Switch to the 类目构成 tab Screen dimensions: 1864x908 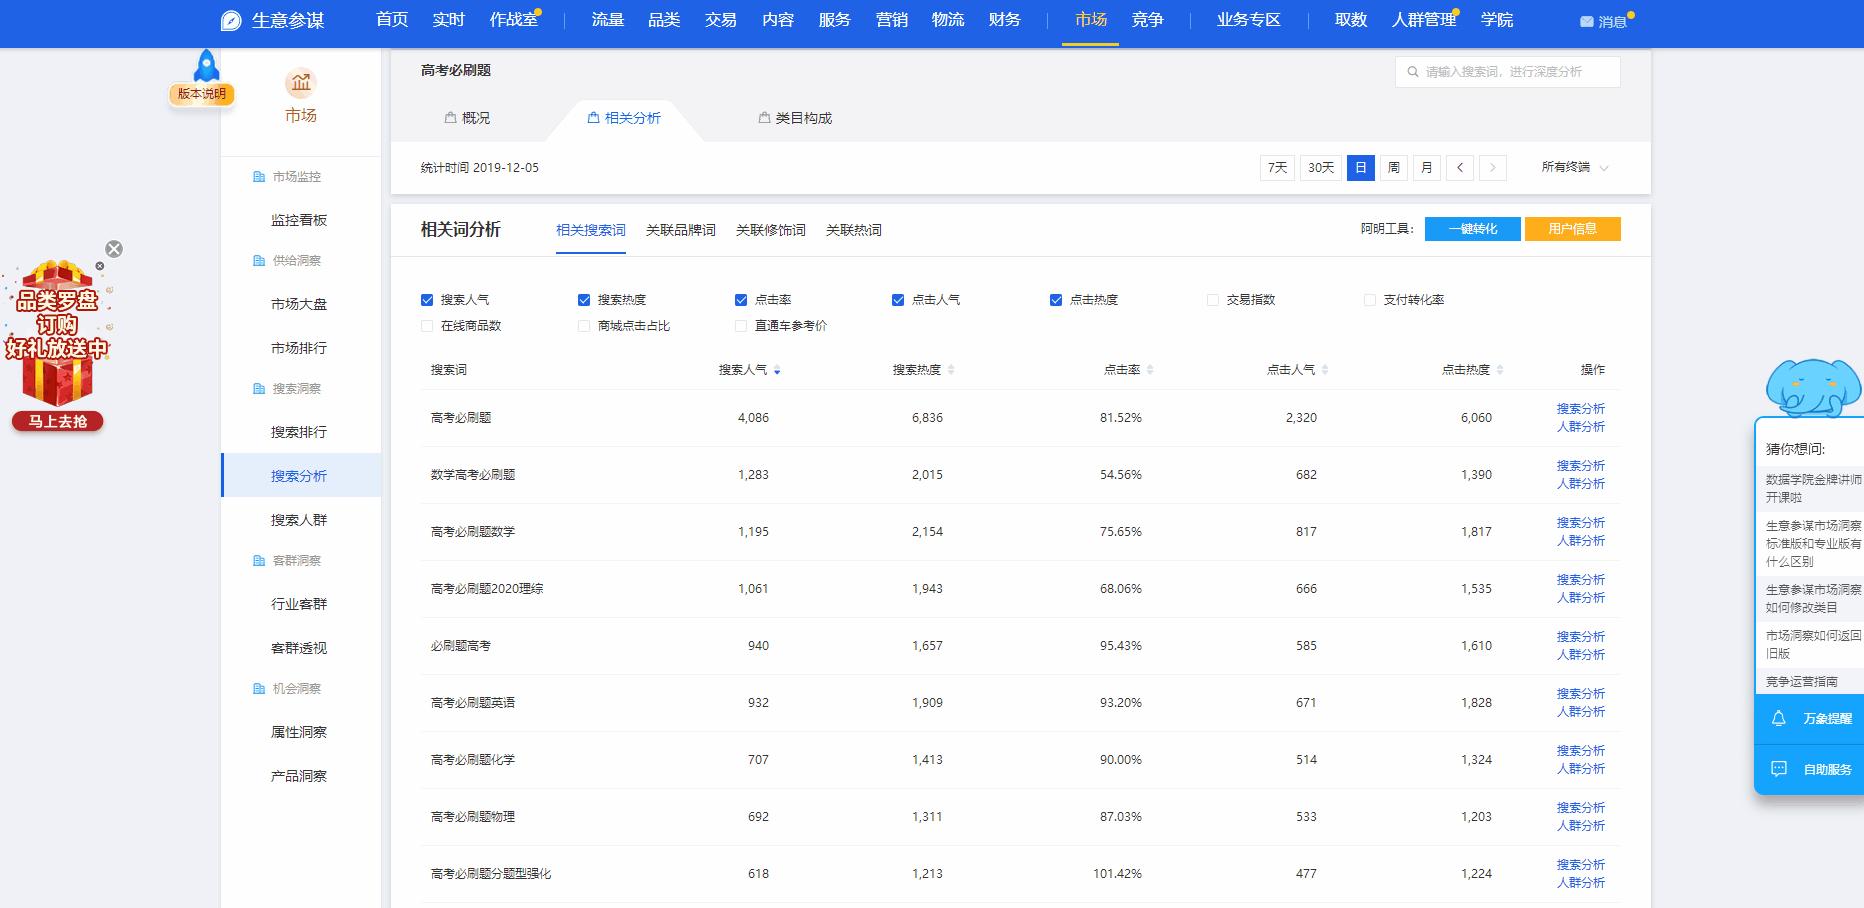(795, 117)
